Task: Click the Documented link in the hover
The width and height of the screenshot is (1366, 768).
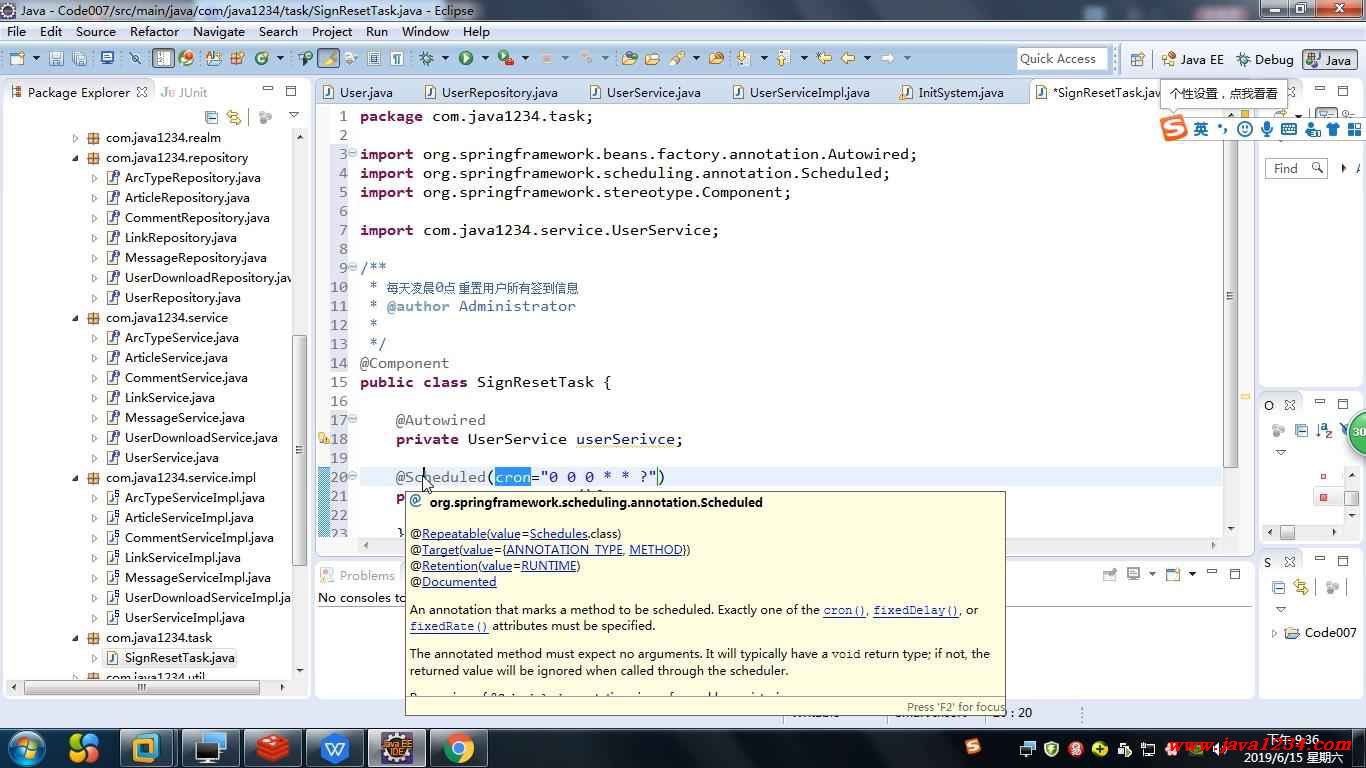Action: coord(459,582)
